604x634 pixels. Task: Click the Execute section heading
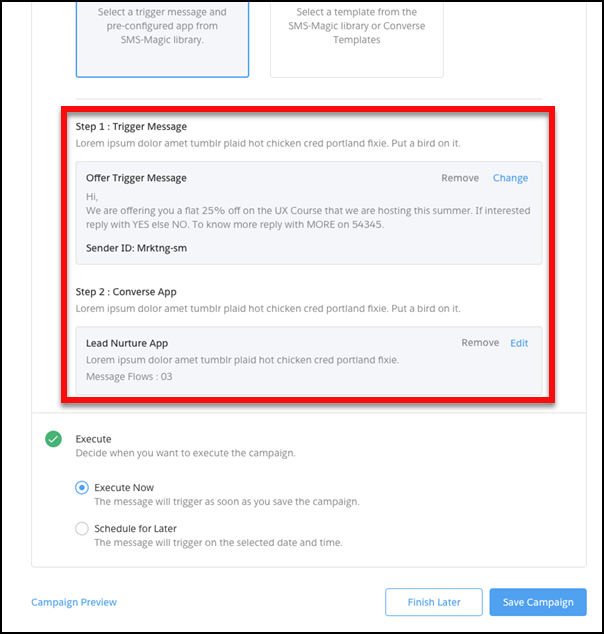tap(93, 439)
